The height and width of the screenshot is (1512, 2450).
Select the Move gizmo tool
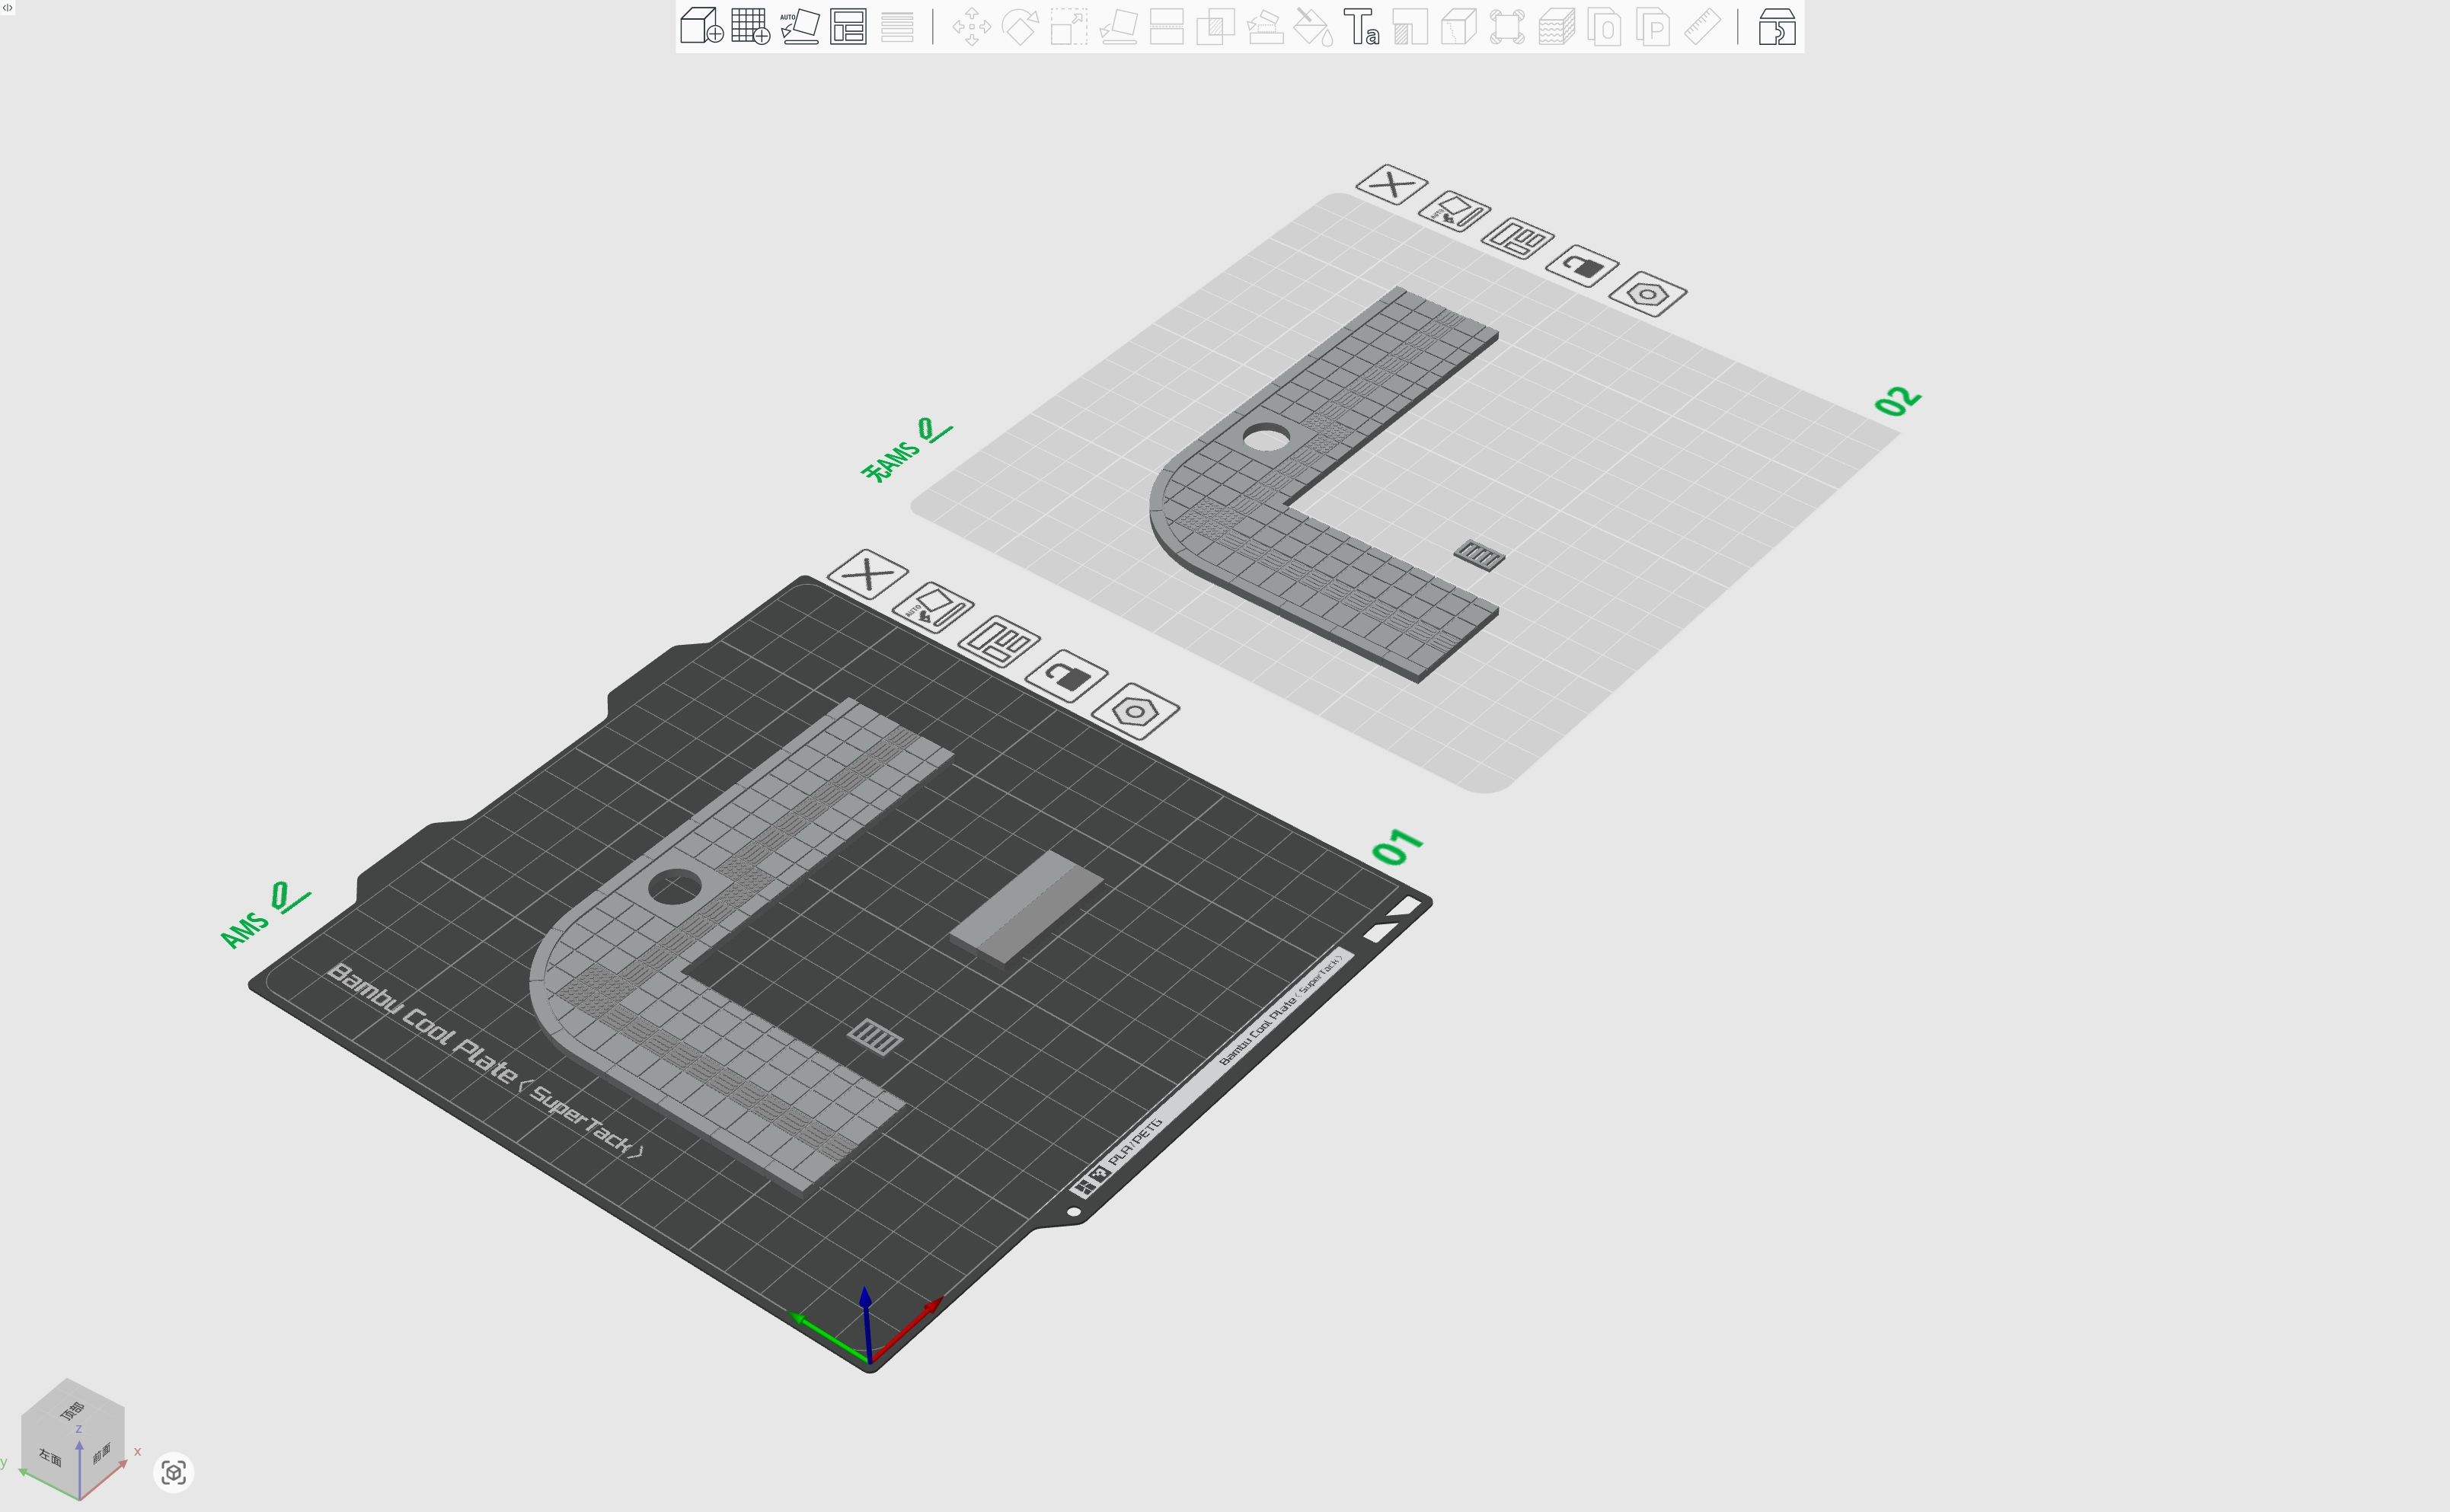pyautogui.click(x=971, y=26)
